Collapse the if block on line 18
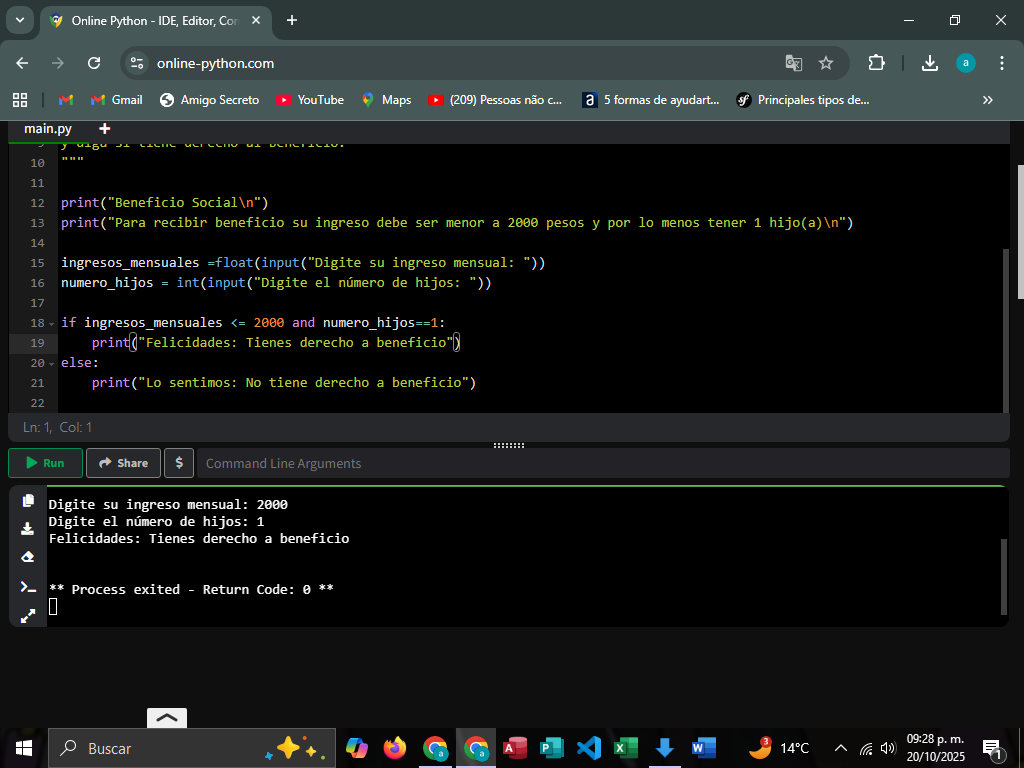 pyautogui.click(x=52, y=323)
